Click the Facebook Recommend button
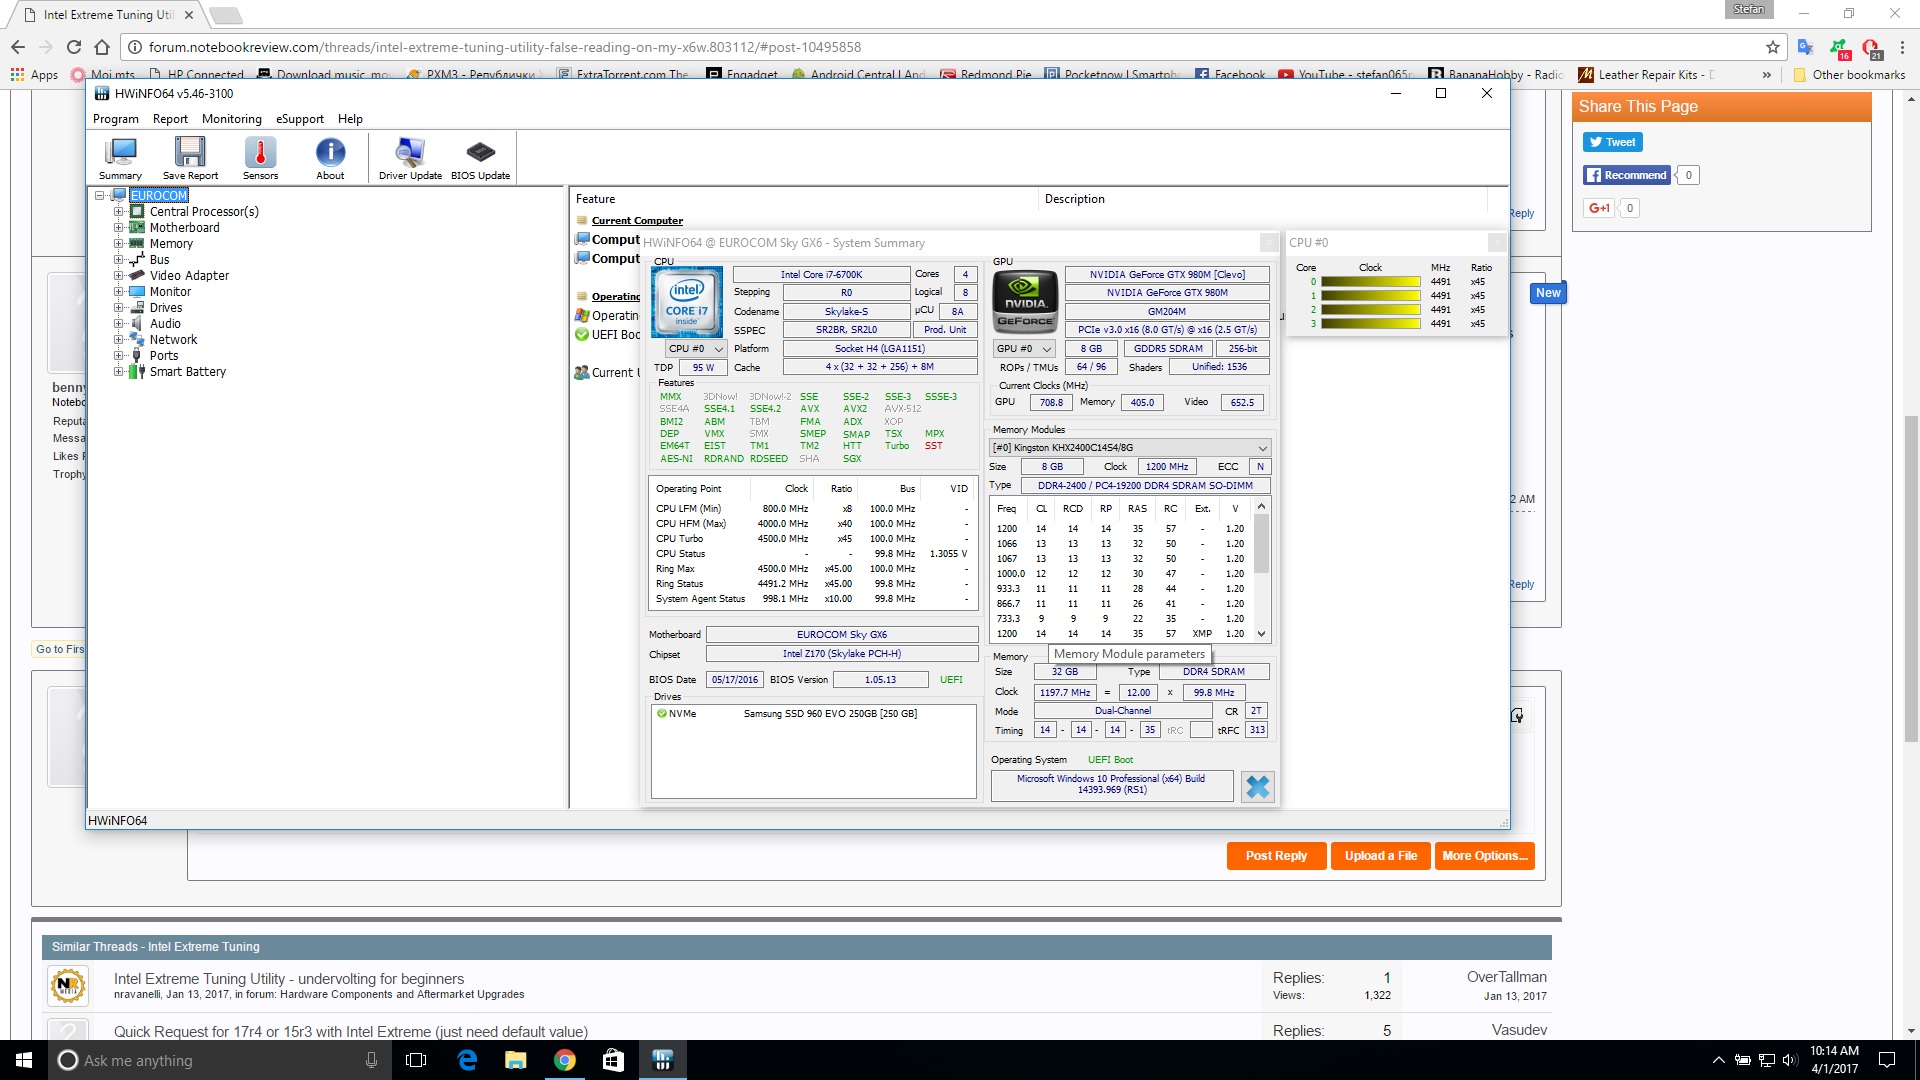Image resolution: width=1920 pixels, height=1080 pixels. (1626, 175)
